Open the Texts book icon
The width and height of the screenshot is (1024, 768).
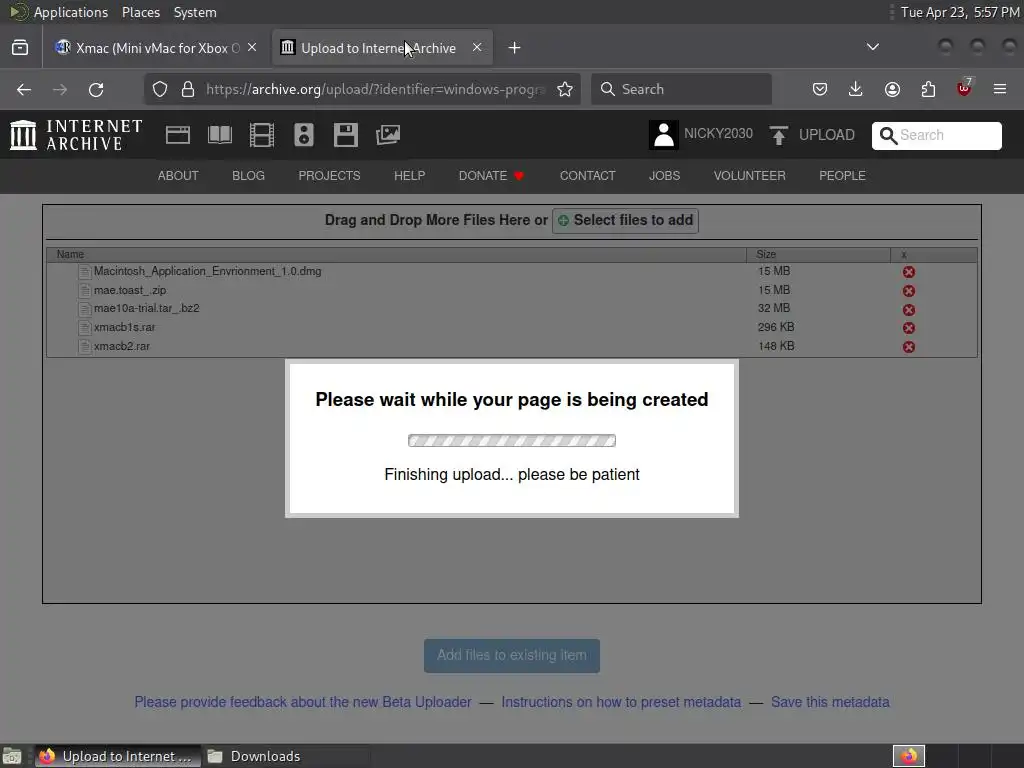219,135
